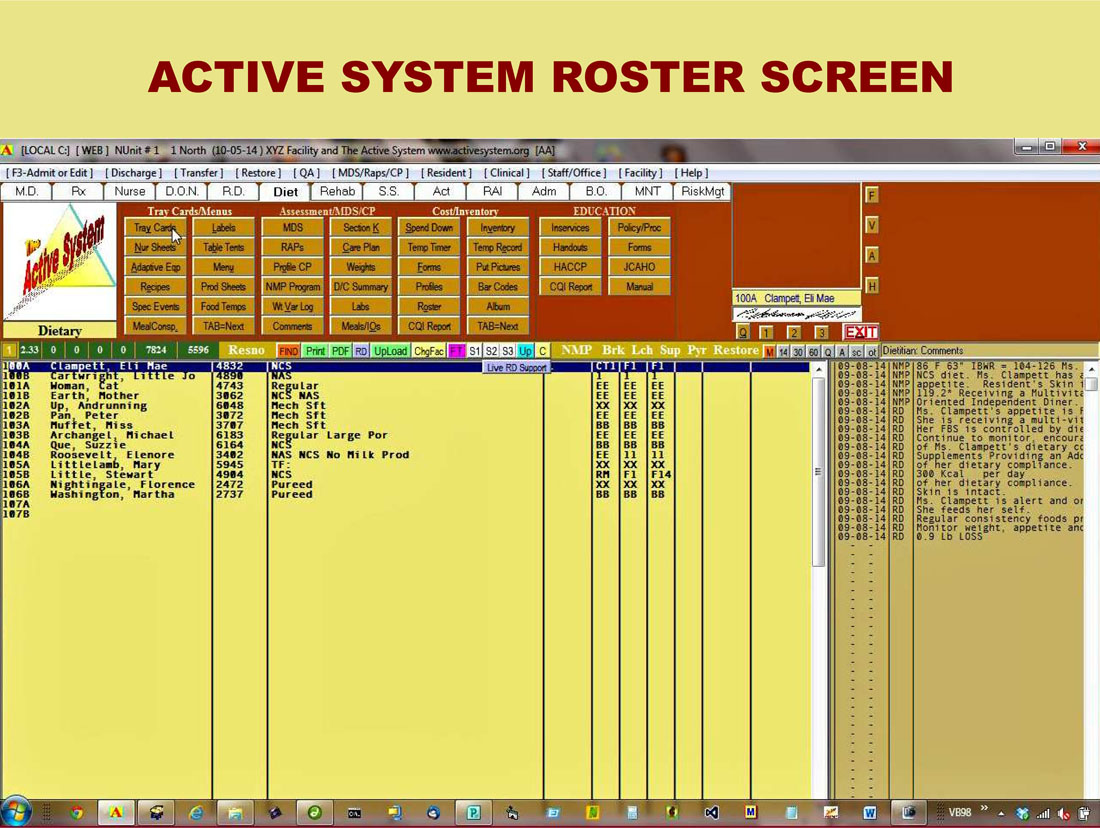Open the Clinical menu
Image resolution: width=1100 pixels, height=828 pixels.
coord(507,173)
